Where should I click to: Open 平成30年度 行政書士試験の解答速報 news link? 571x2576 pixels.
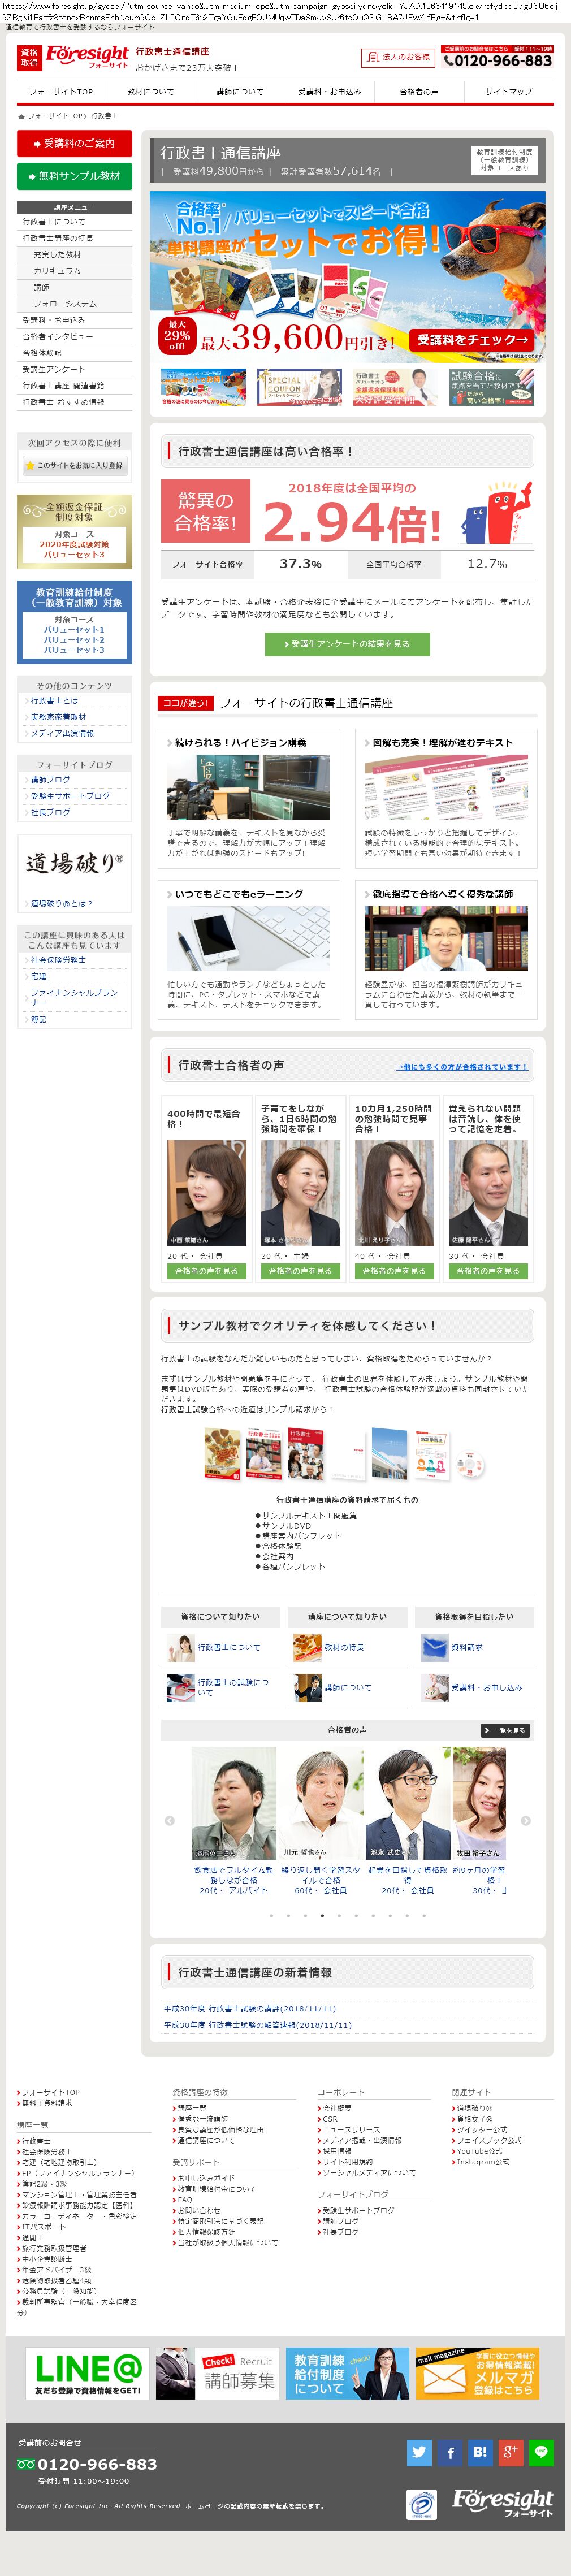pyautogui.click(x=257, y=2024)
